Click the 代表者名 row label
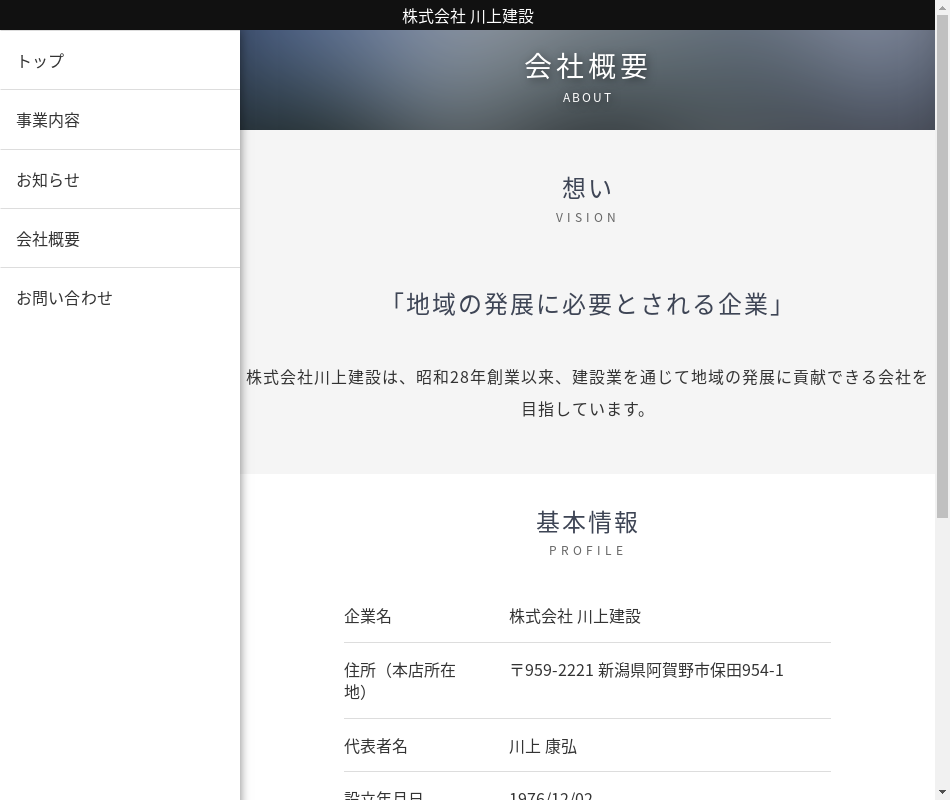This screenshot has width=950, height=800. 376,747
